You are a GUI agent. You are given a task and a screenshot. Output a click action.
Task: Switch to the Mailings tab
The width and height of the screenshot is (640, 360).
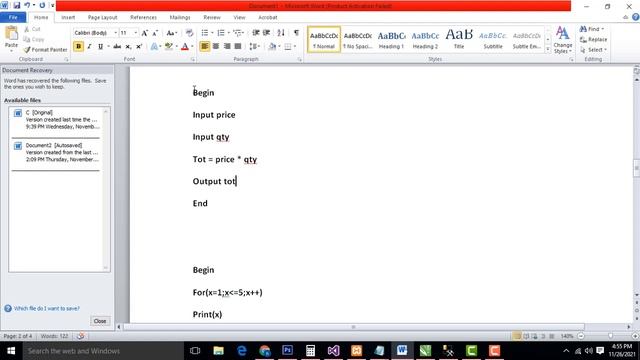tap(180, 18)
